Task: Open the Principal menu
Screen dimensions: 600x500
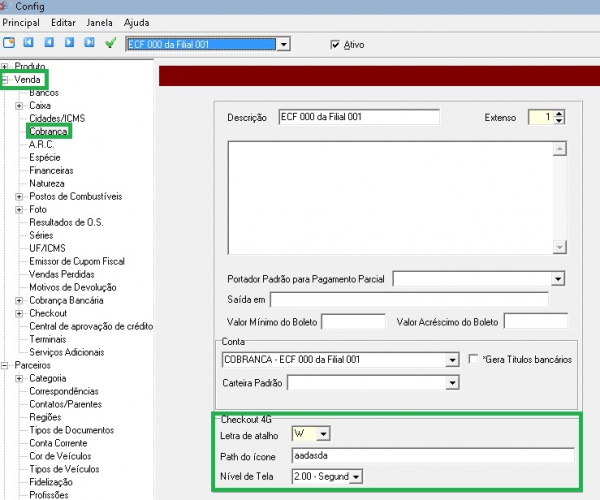Action: [22, 22]
